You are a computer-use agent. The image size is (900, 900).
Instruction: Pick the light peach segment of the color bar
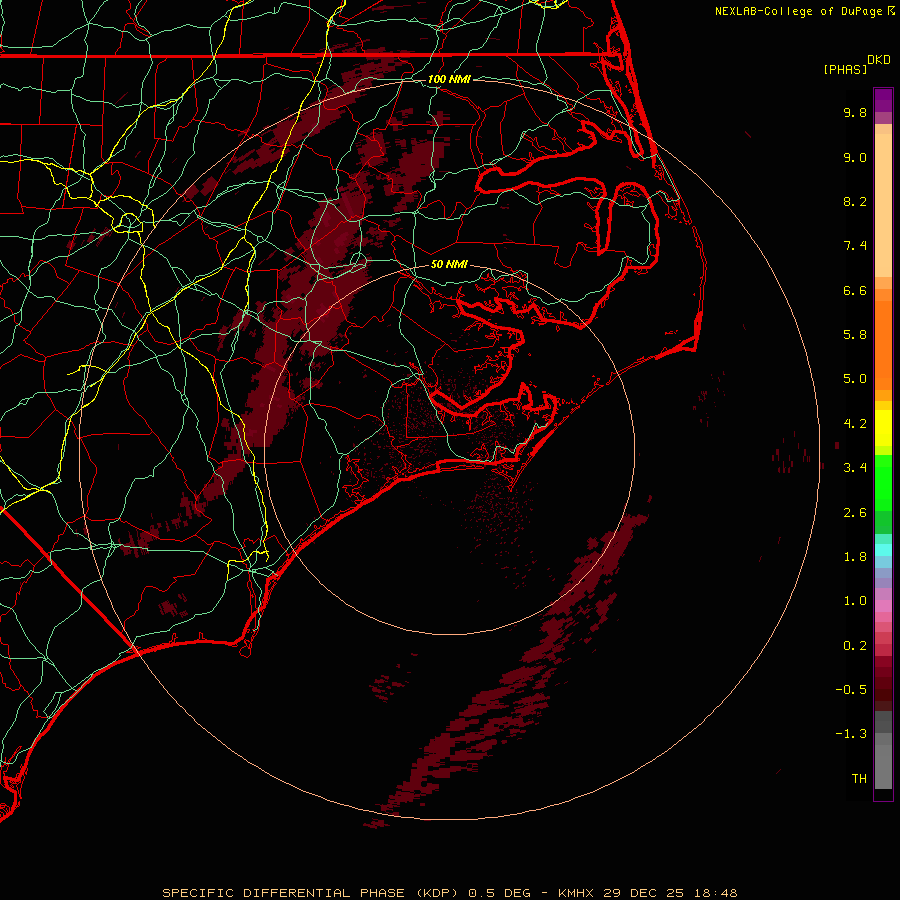click(883, 205)
